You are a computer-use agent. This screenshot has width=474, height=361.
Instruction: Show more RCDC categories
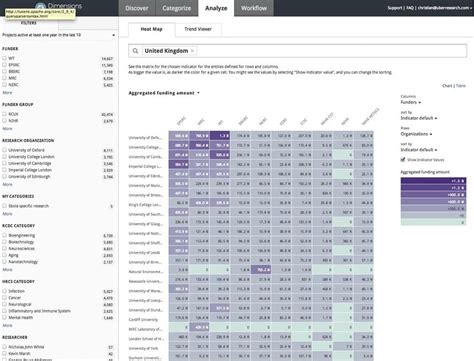(x=7, y=270)
